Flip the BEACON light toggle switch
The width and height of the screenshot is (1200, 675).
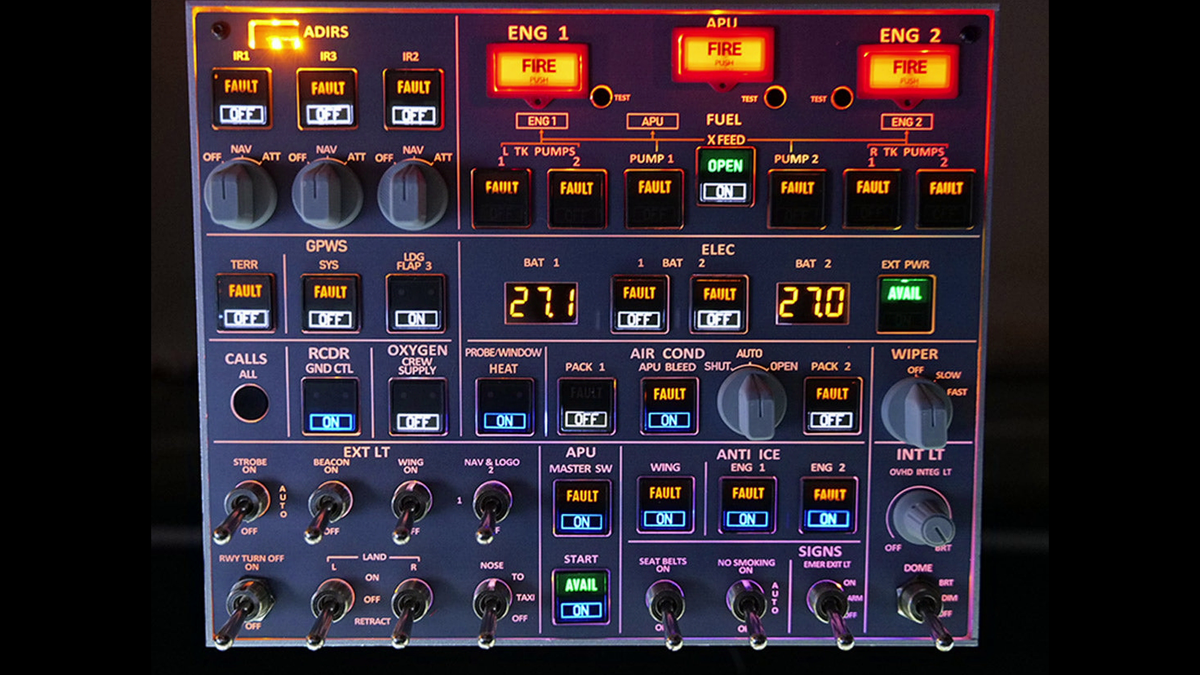[x=327, y=504]
